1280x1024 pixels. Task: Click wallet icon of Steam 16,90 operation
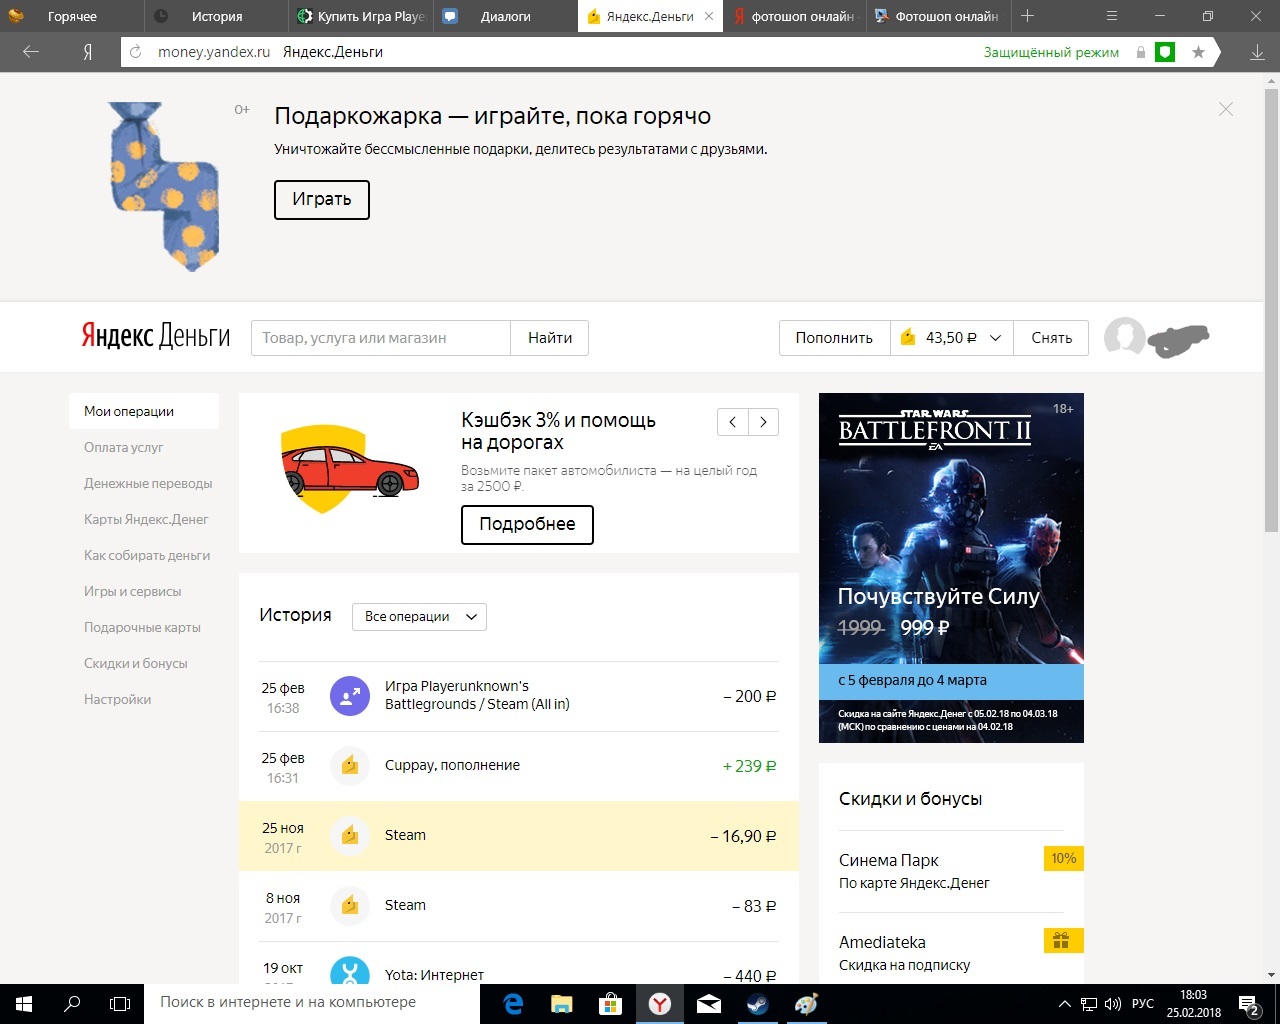click(350, 836)
